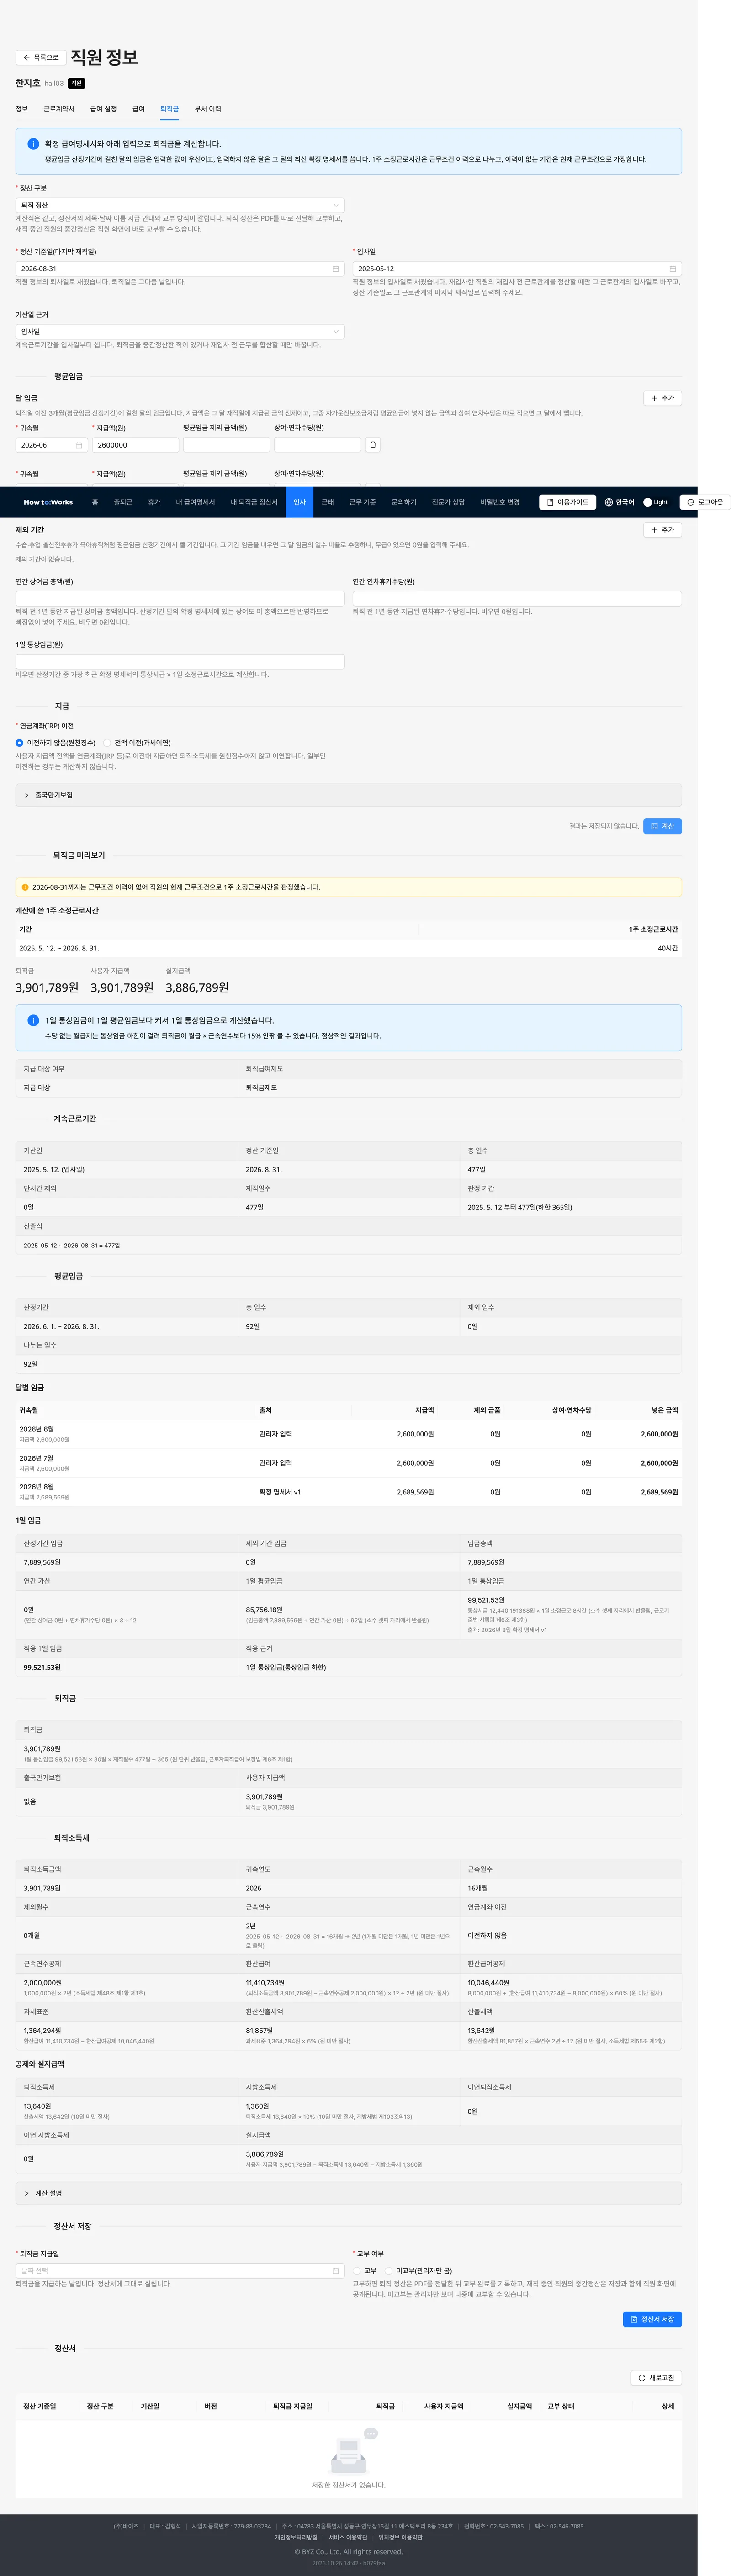Add a 달 임금 row with 추가

[x=662, y=398]
